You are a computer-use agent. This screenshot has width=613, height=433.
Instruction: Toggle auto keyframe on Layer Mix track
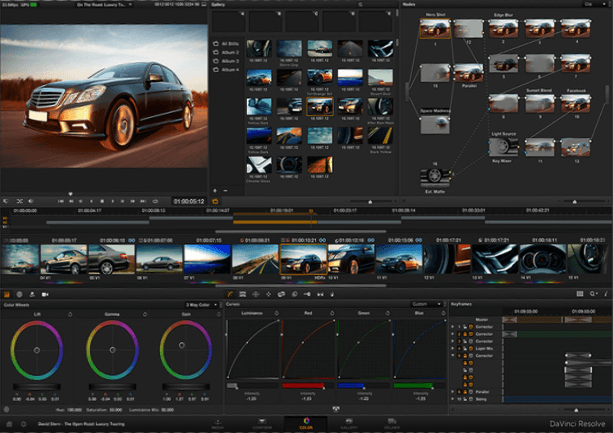(x=471, y=348)
